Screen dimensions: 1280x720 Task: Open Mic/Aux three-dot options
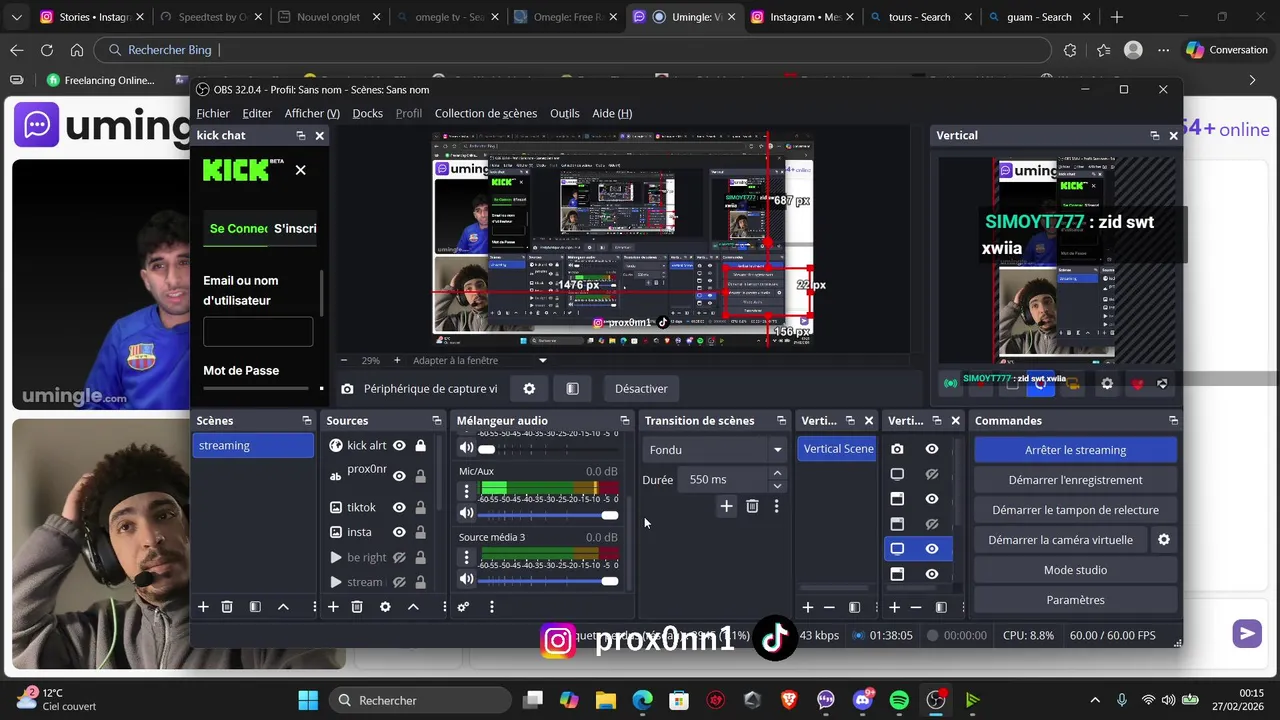tap(466, 491)
